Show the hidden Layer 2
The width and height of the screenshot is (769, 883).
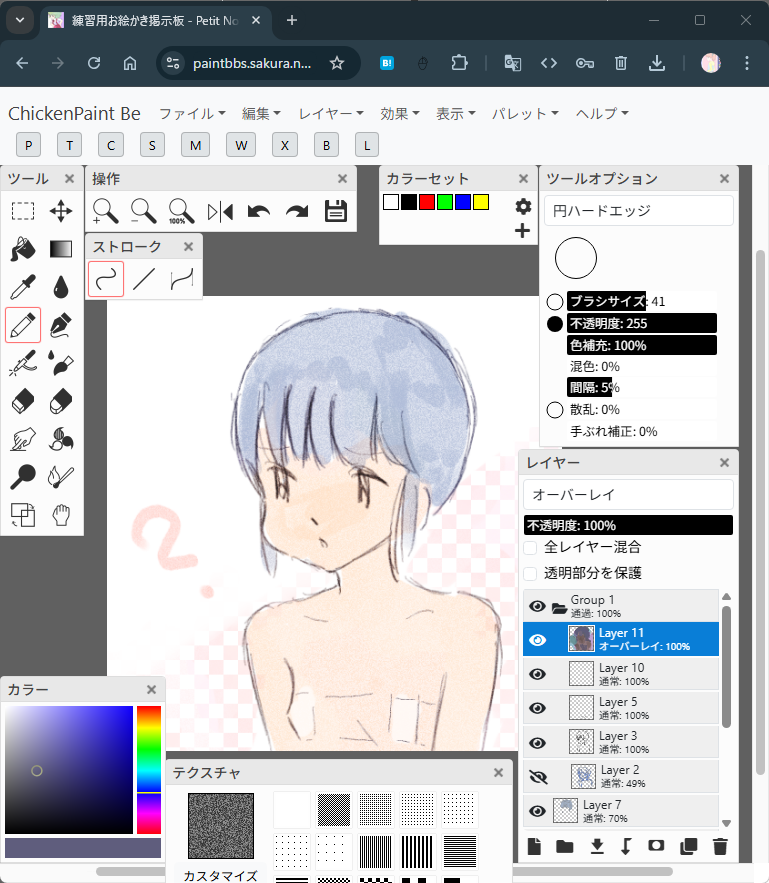coord(538,778)
